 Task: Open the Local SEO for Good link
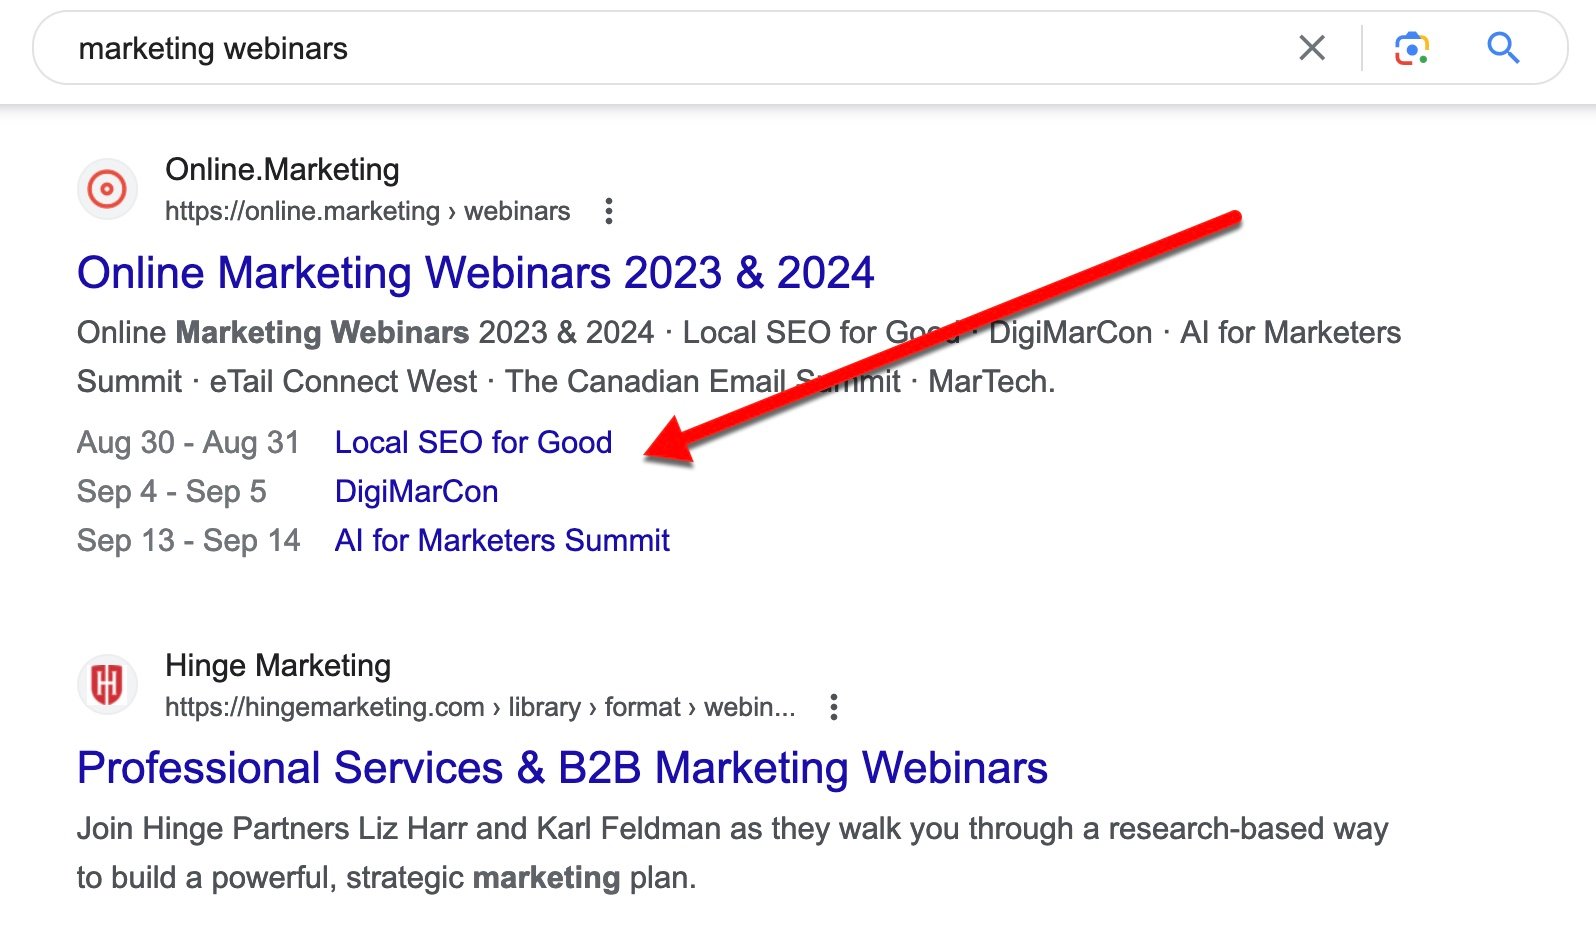coord(473,442)
